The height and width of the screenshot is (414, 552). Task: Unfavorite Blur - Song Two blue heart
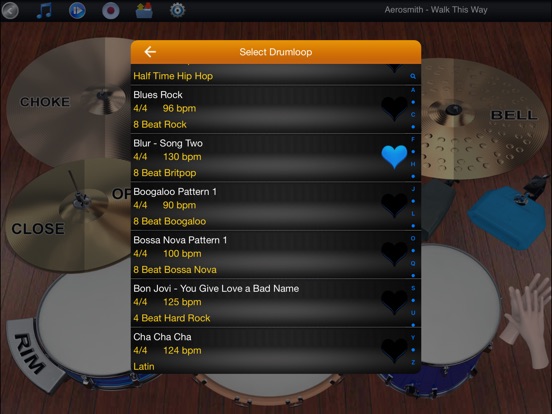click(394, 157)
